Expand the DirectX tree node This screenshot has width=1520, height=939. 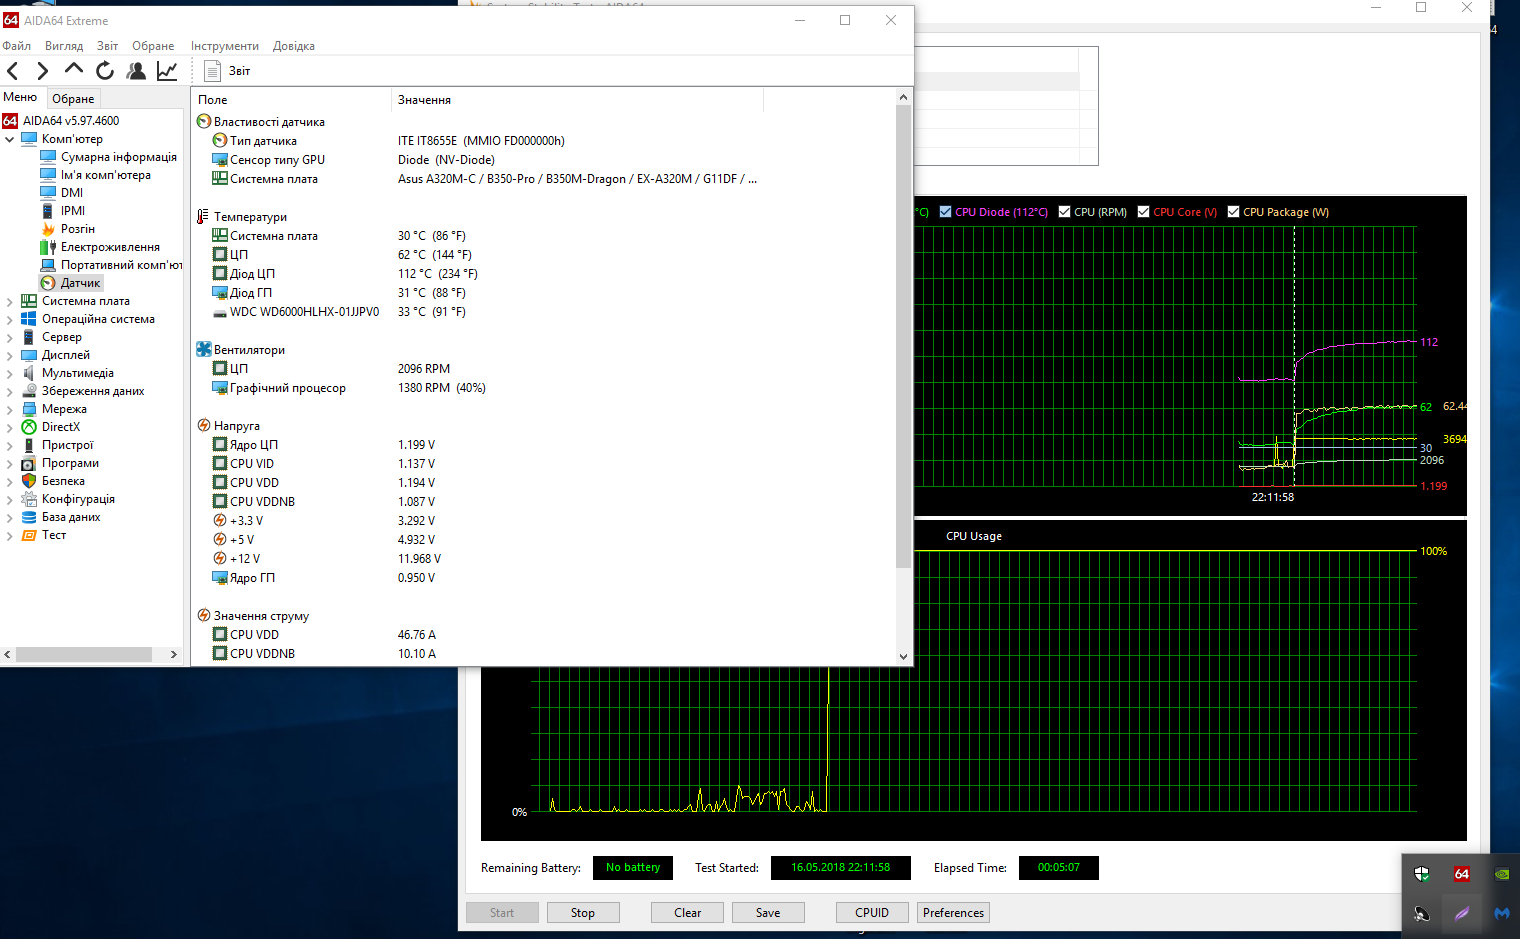pos(10,427)
